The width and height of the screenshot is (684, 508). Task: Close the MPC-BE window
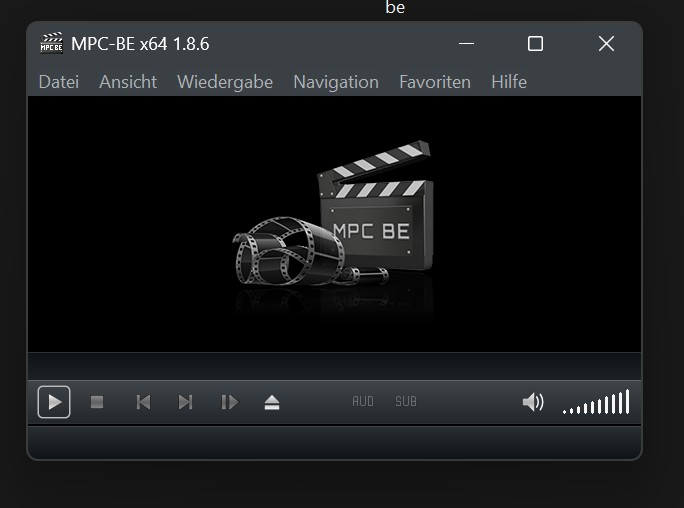coord(606,44)
